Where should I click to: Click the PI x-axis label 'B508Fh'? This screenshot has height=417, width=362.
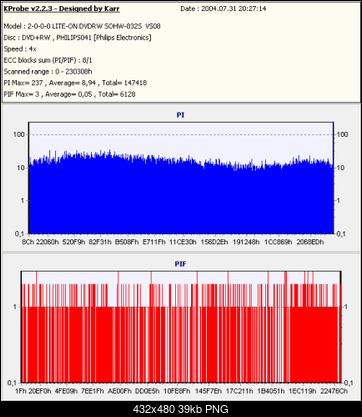(x=127, y=242)
